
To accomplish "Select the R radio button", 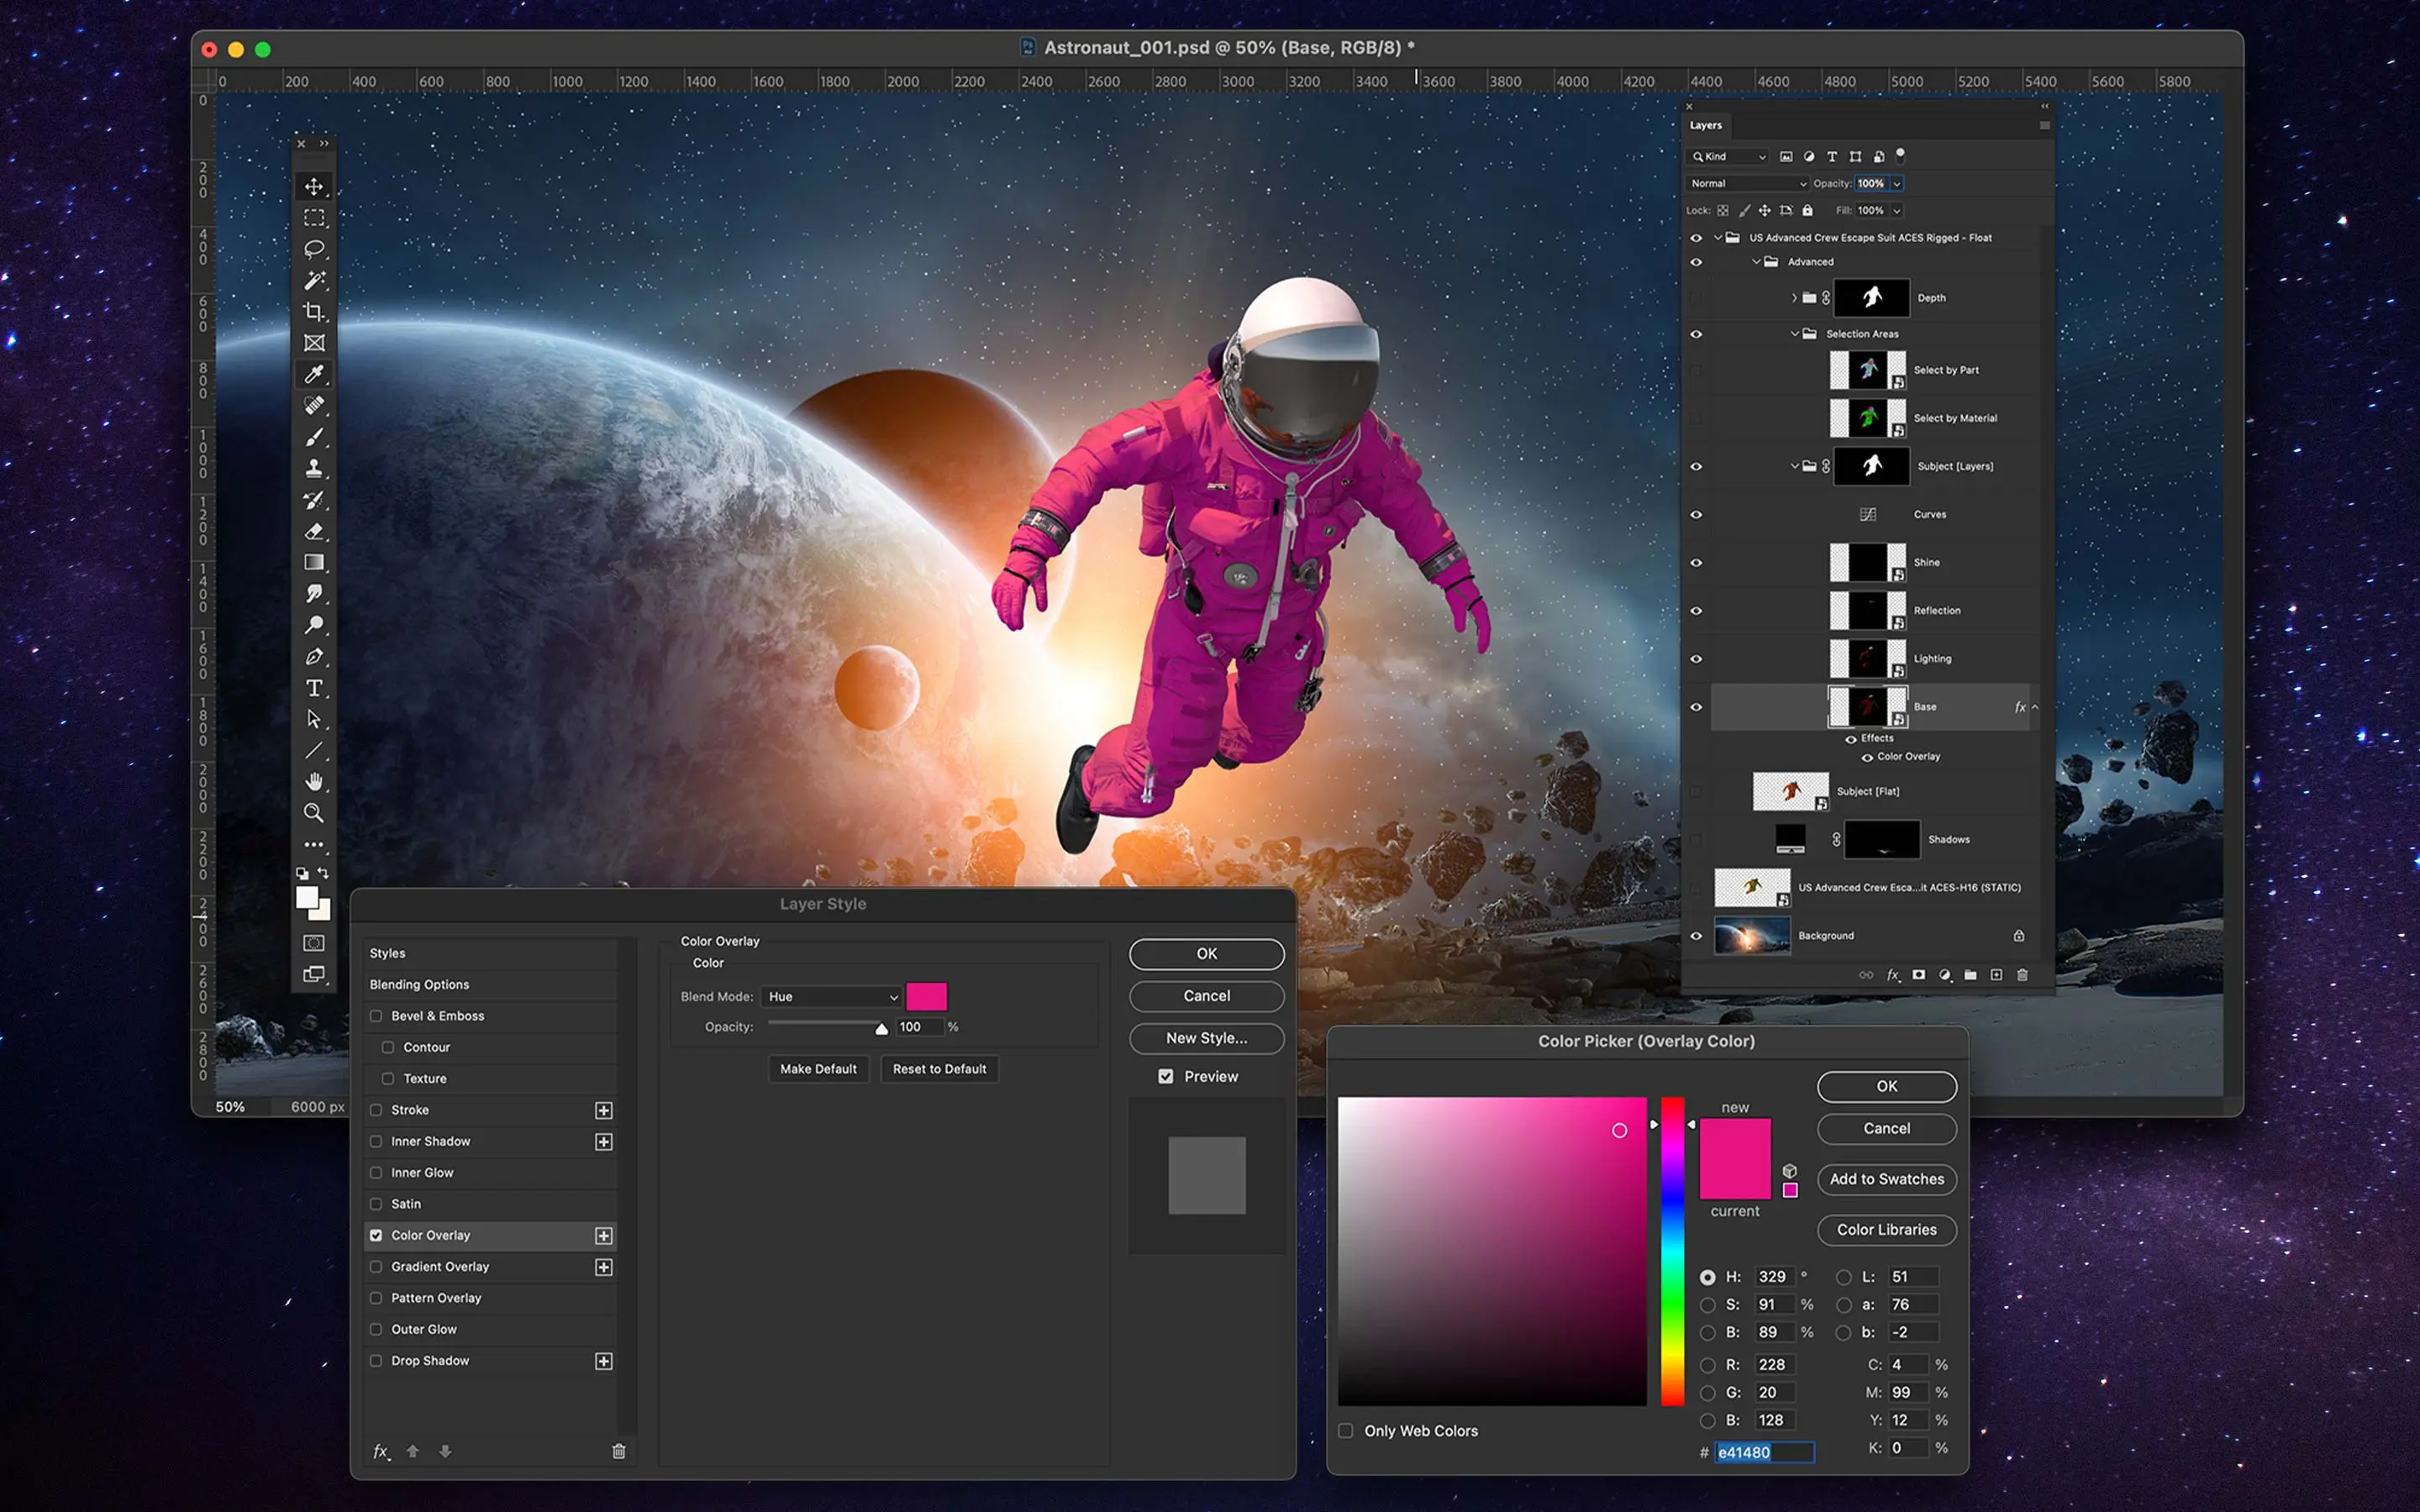I will coord(1708,1365).
